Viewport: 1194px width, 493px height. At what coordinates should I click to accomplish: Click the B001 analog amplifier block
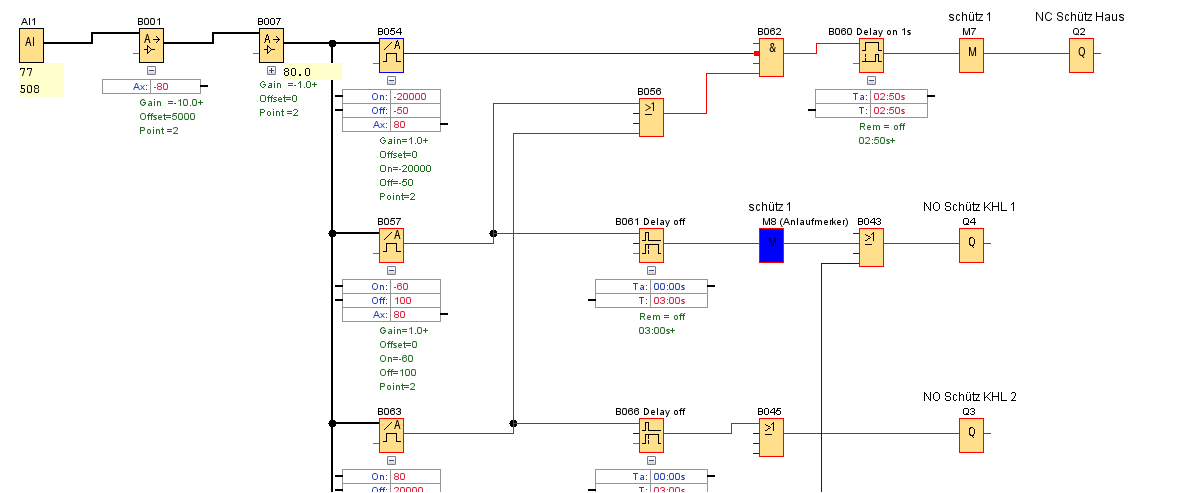click(151, 44)
